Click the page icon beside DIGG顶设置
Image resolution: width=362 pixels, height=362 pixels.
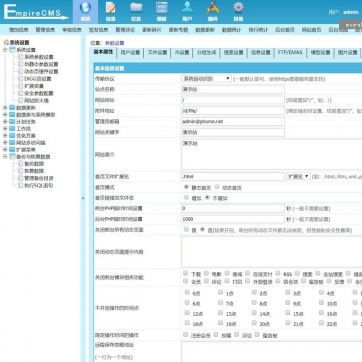click(x=21, y=79)
